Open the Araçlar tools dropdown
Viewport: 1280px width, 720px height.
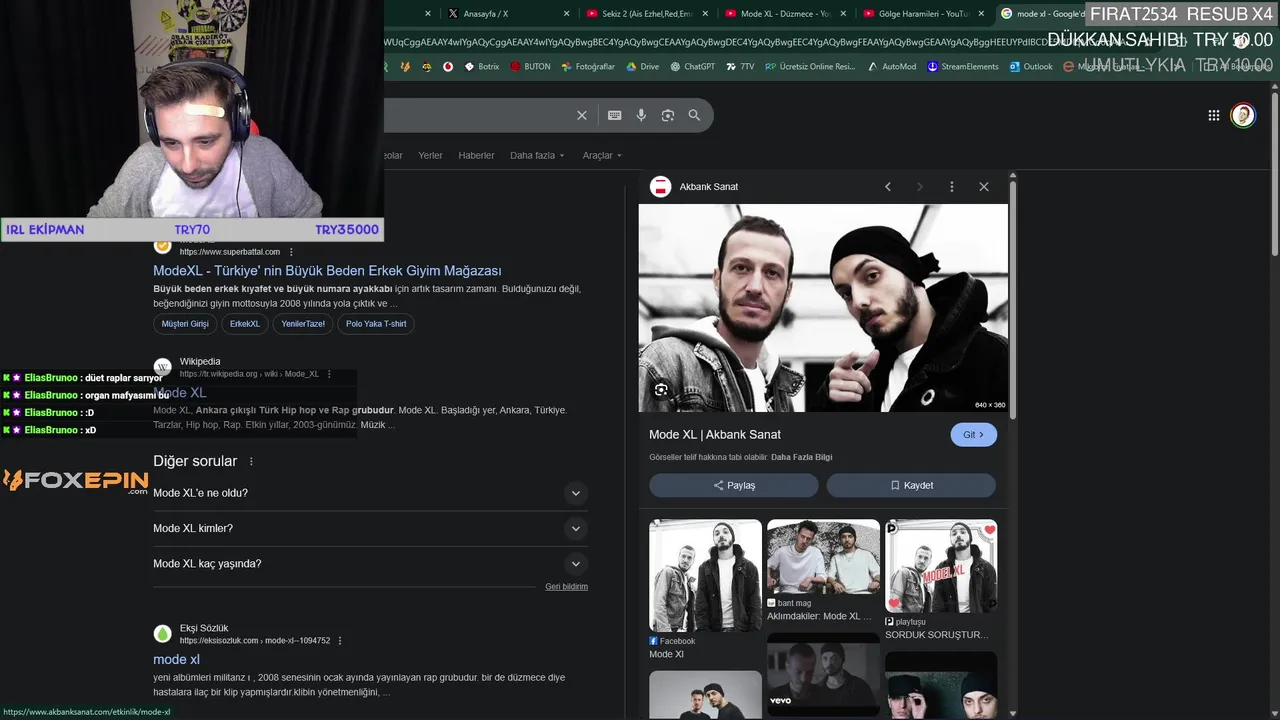602,156
